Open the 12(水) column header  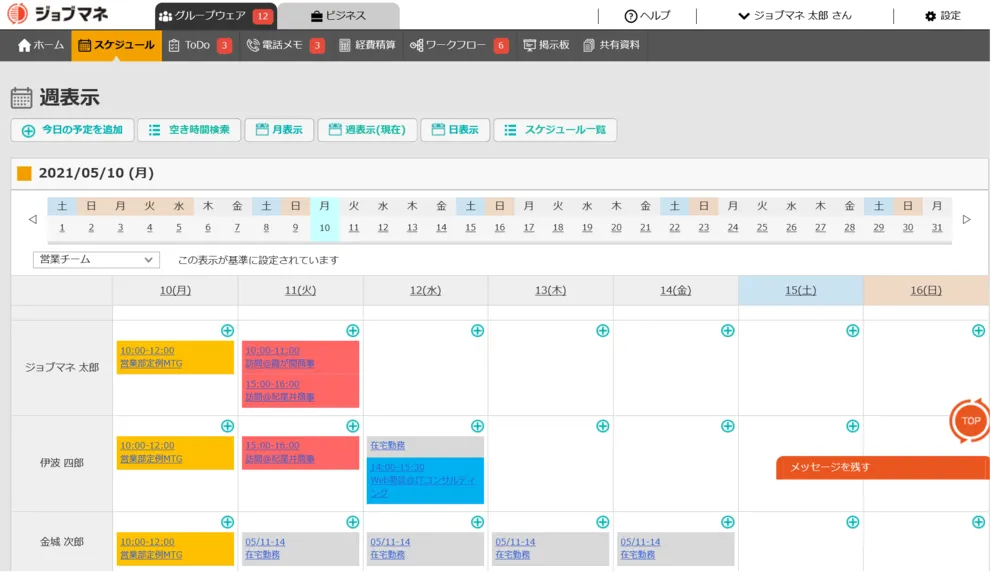tap(425, 291)
